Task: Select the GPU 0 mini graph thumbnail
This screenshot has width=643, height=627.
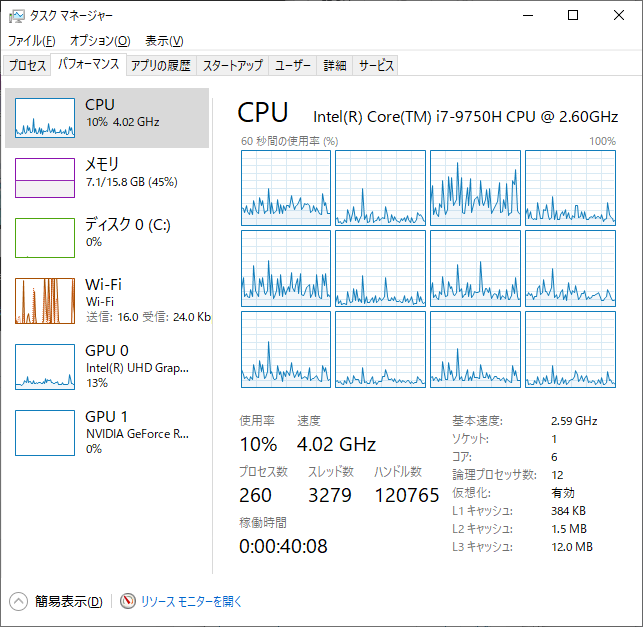Action: (45, 367)
